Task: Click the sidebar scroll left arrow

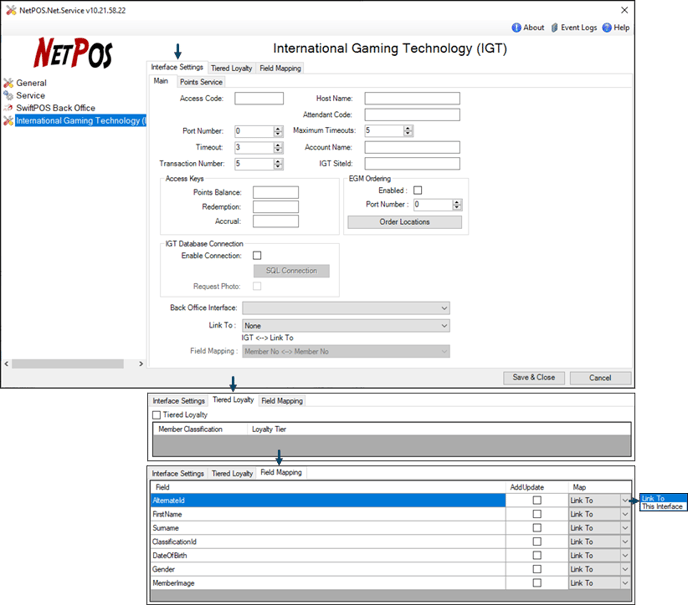Action: 6,364
